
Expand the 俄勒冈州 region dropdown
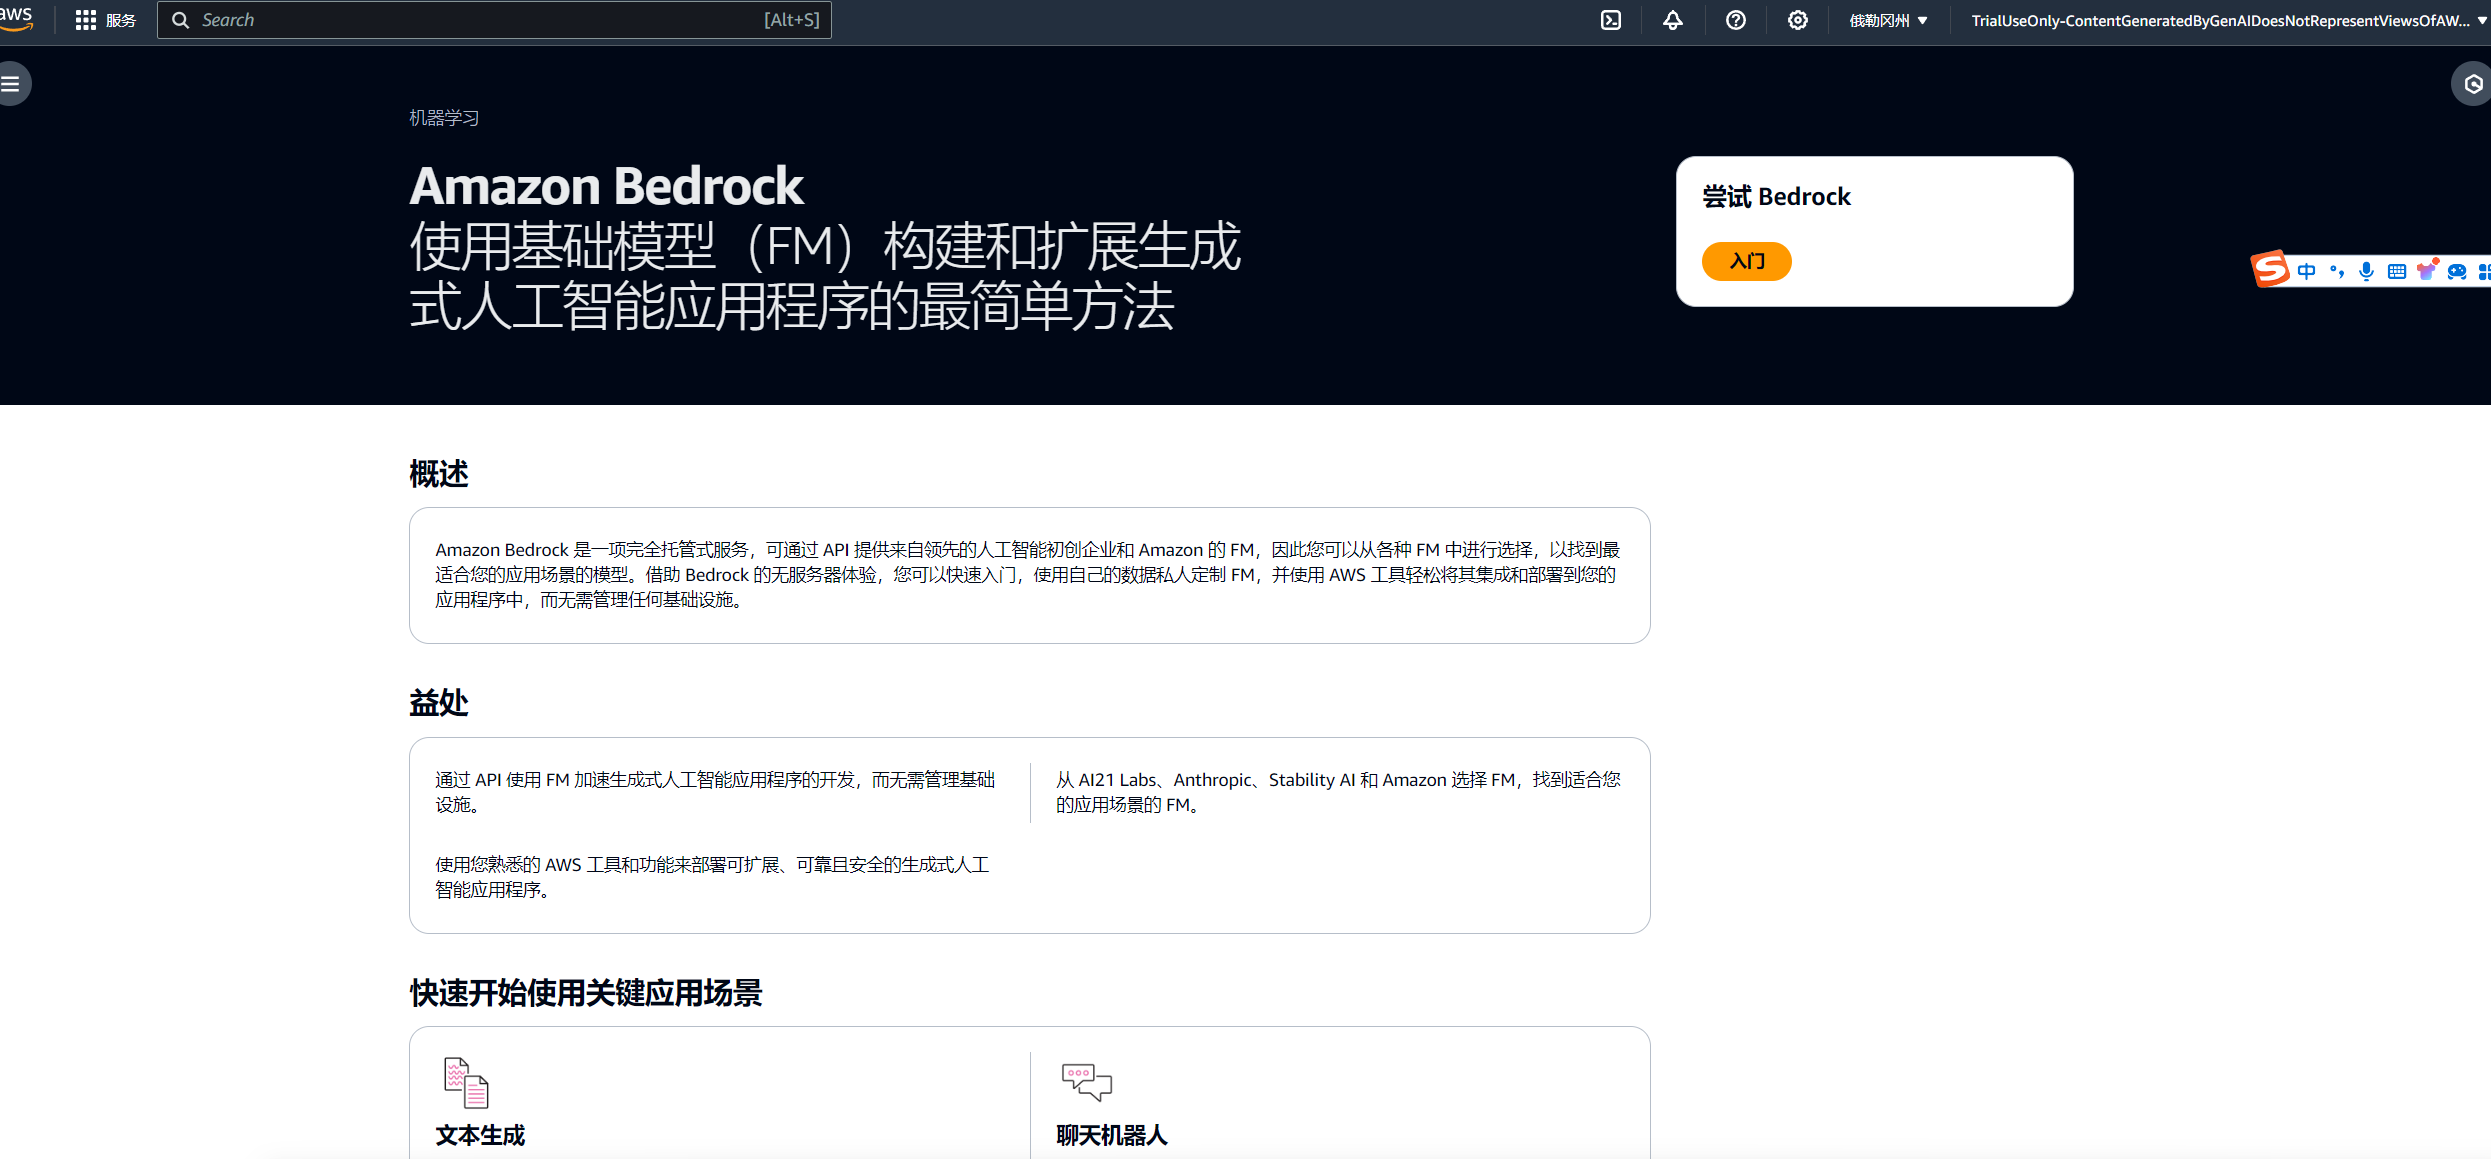[x=1888, y=20]
